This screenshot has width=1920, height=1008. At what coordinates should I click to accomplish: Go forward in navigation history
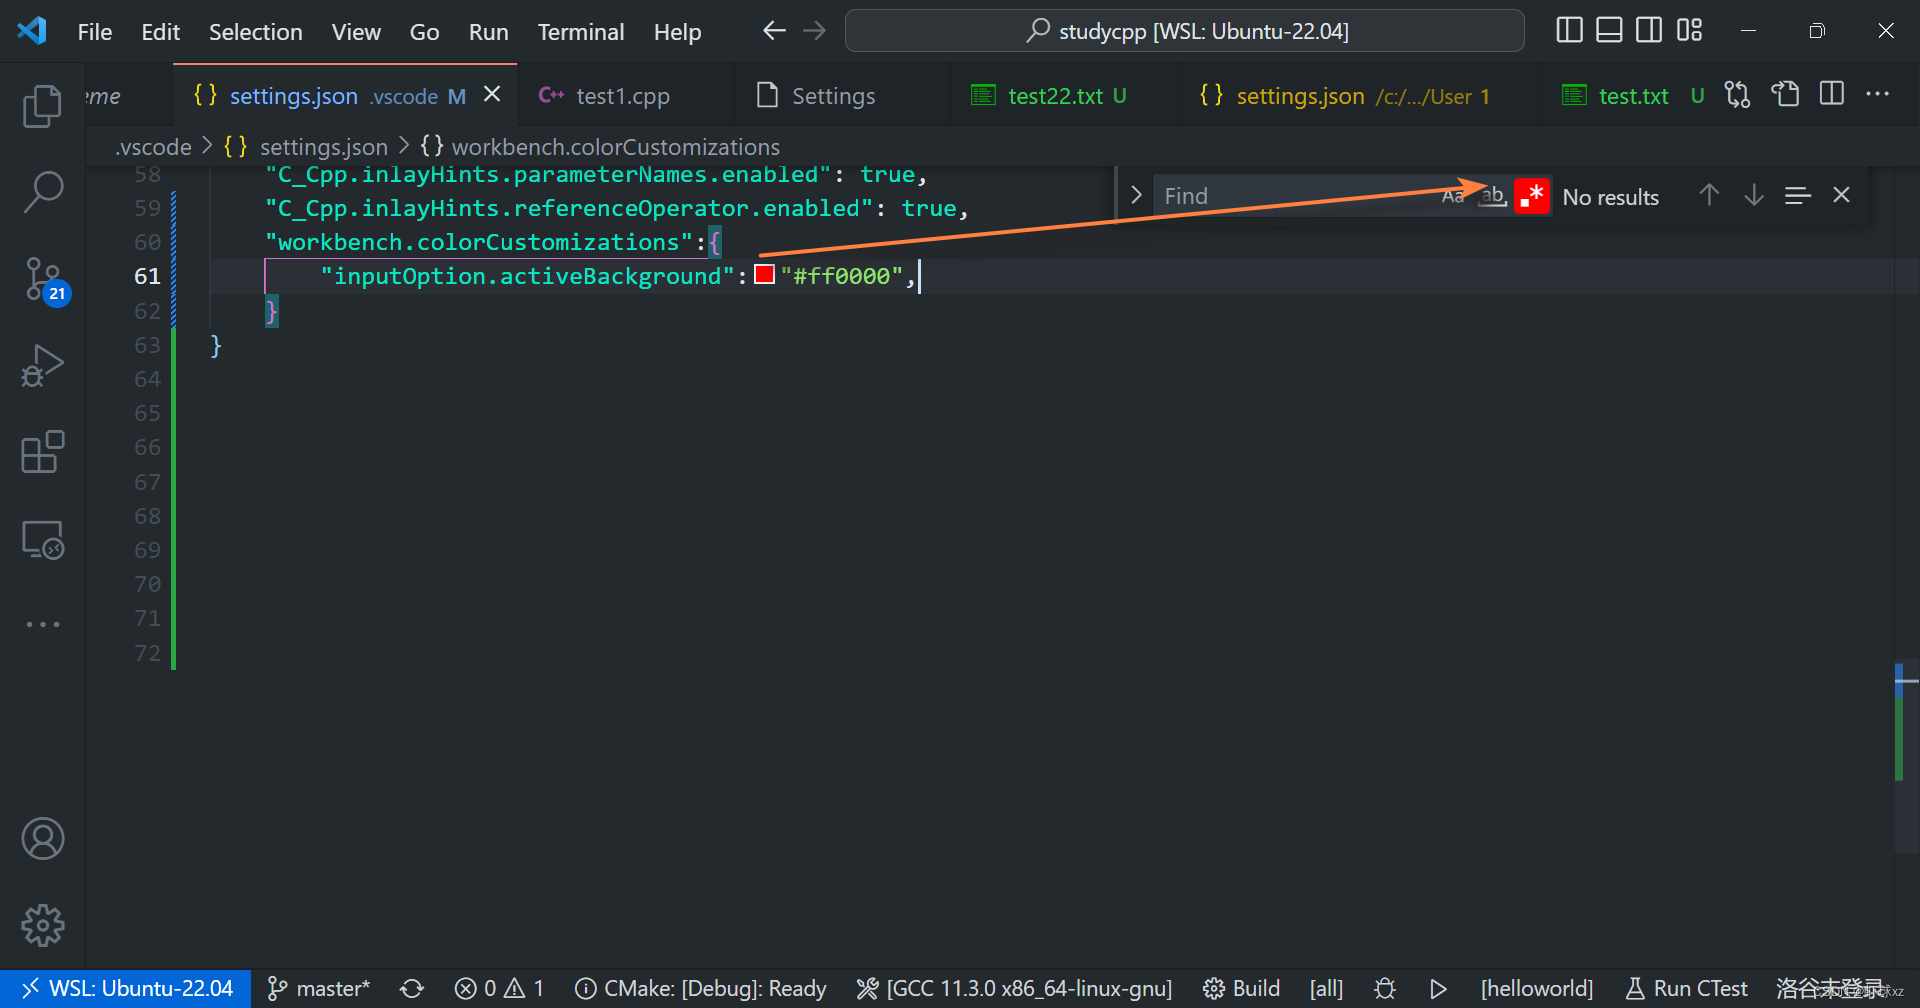pyautogui.click(x=815, y=31)
